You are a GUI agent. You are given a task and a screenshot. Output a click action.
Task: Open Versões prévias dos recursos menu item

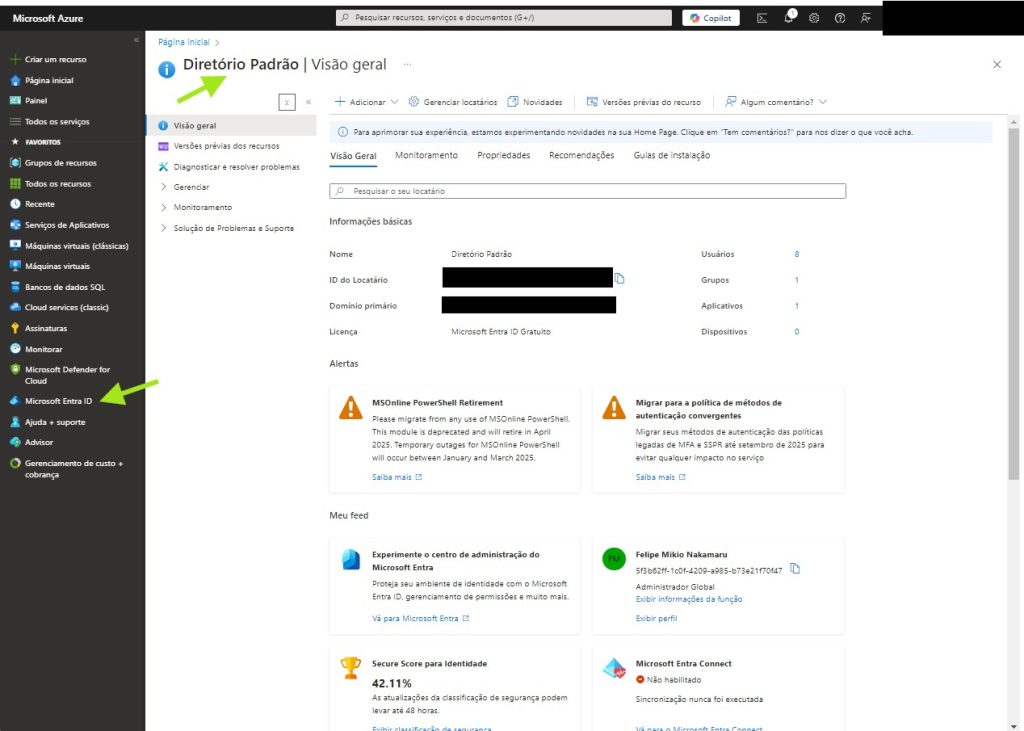[226, 146]
